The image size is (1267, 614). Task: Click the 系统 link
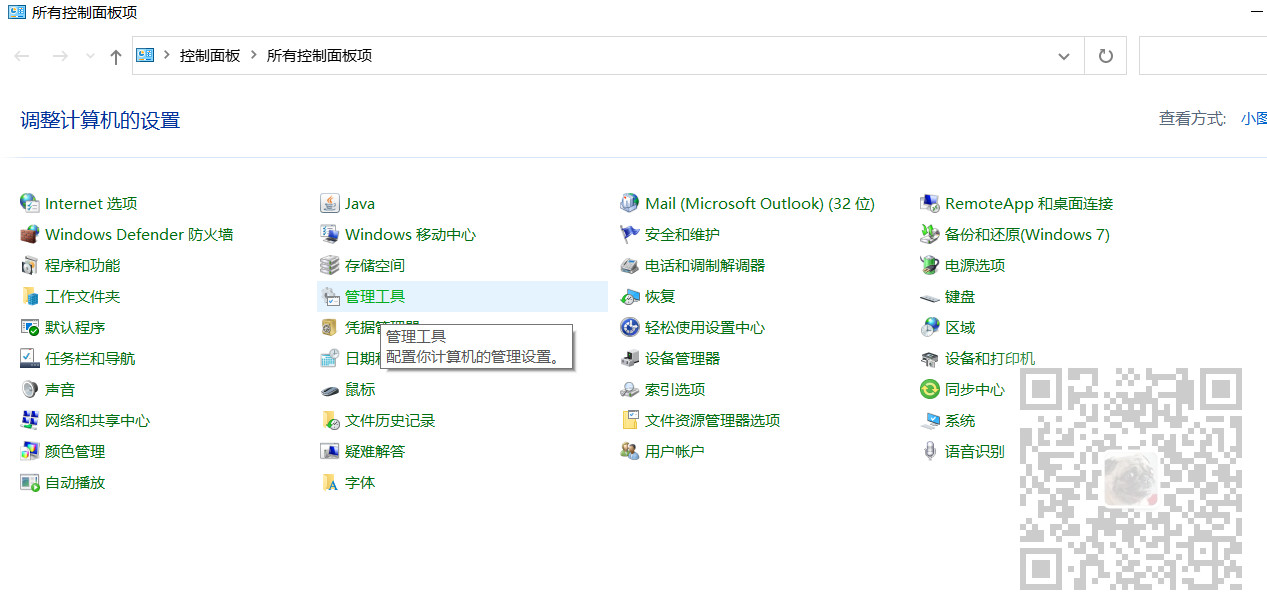tap(960, 420)
